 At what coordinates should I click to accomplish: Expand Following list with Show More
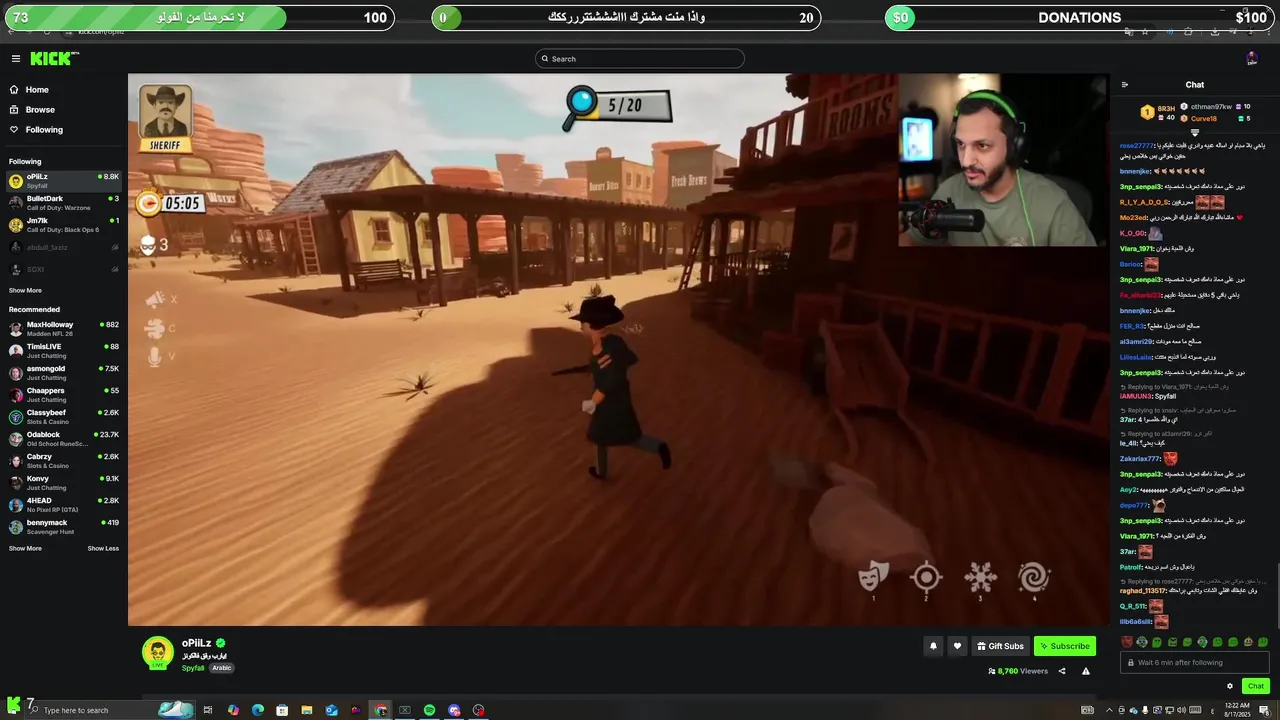[25, 290]
